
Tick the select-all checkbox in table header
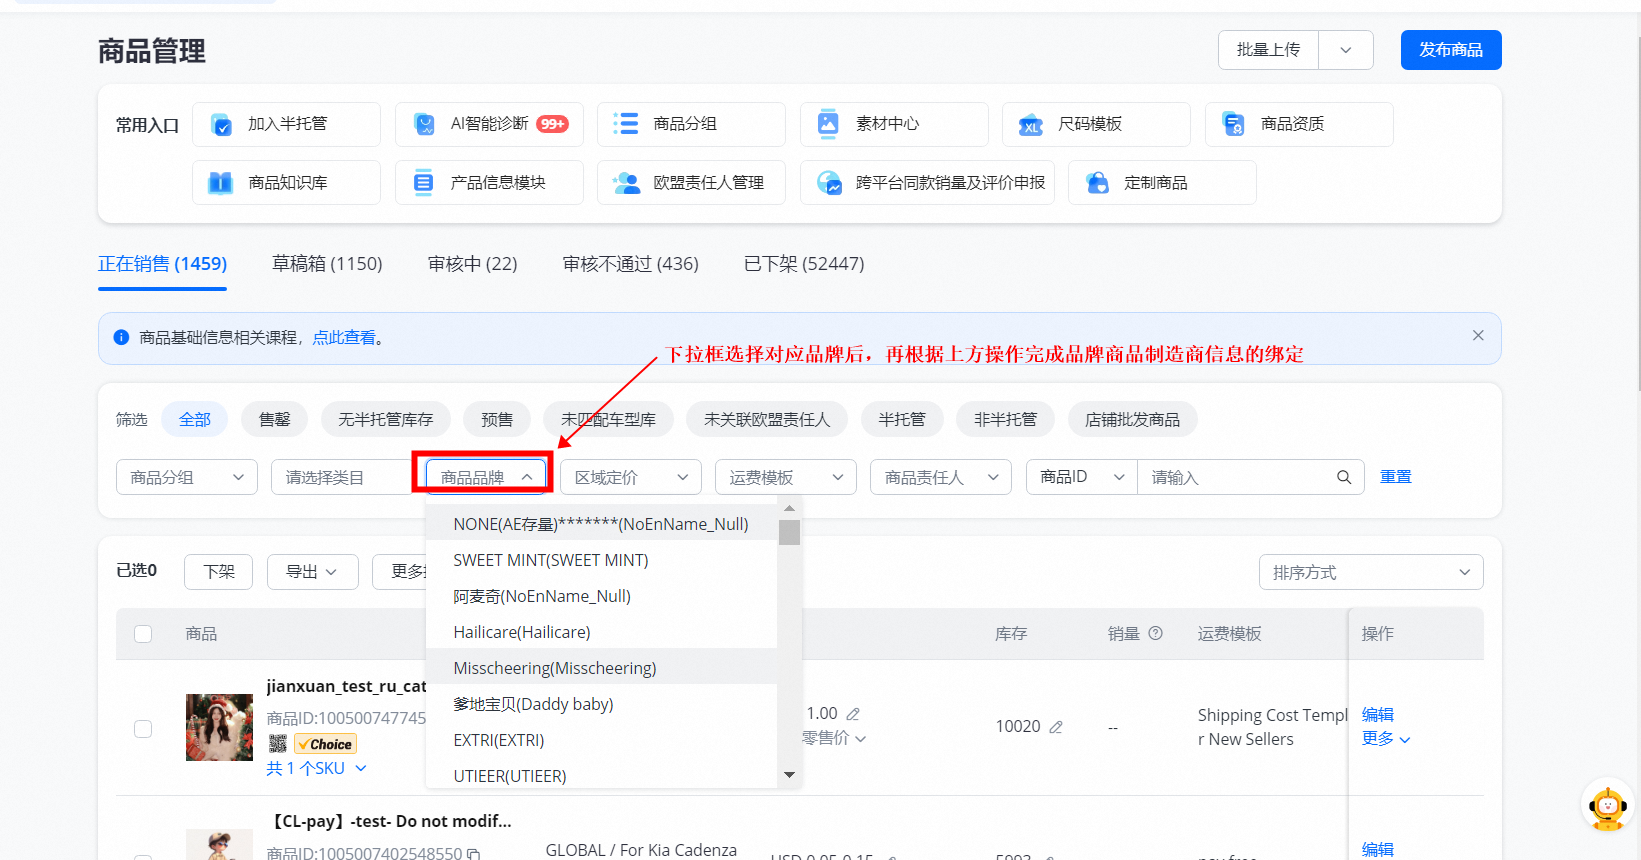[143, 634]
